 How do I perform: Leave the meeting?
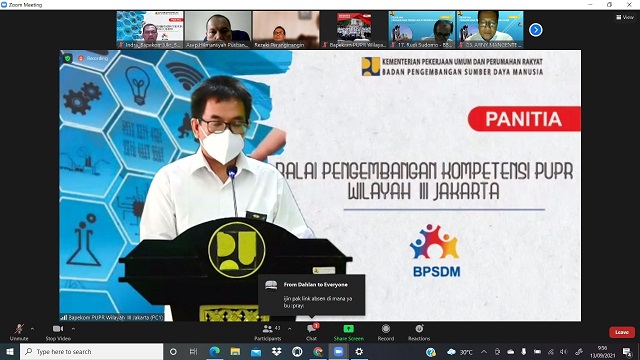point(622,332)
